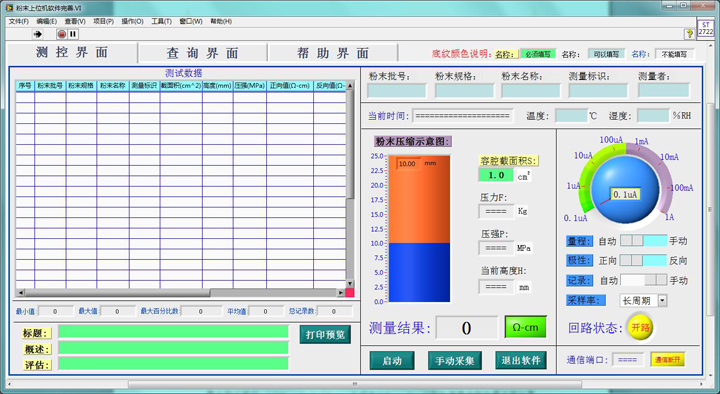The height and width of the screenshot is (394, 720).
Task: Toggle the 记录 auto/manual switch
Action: click(x=643, y=280)
